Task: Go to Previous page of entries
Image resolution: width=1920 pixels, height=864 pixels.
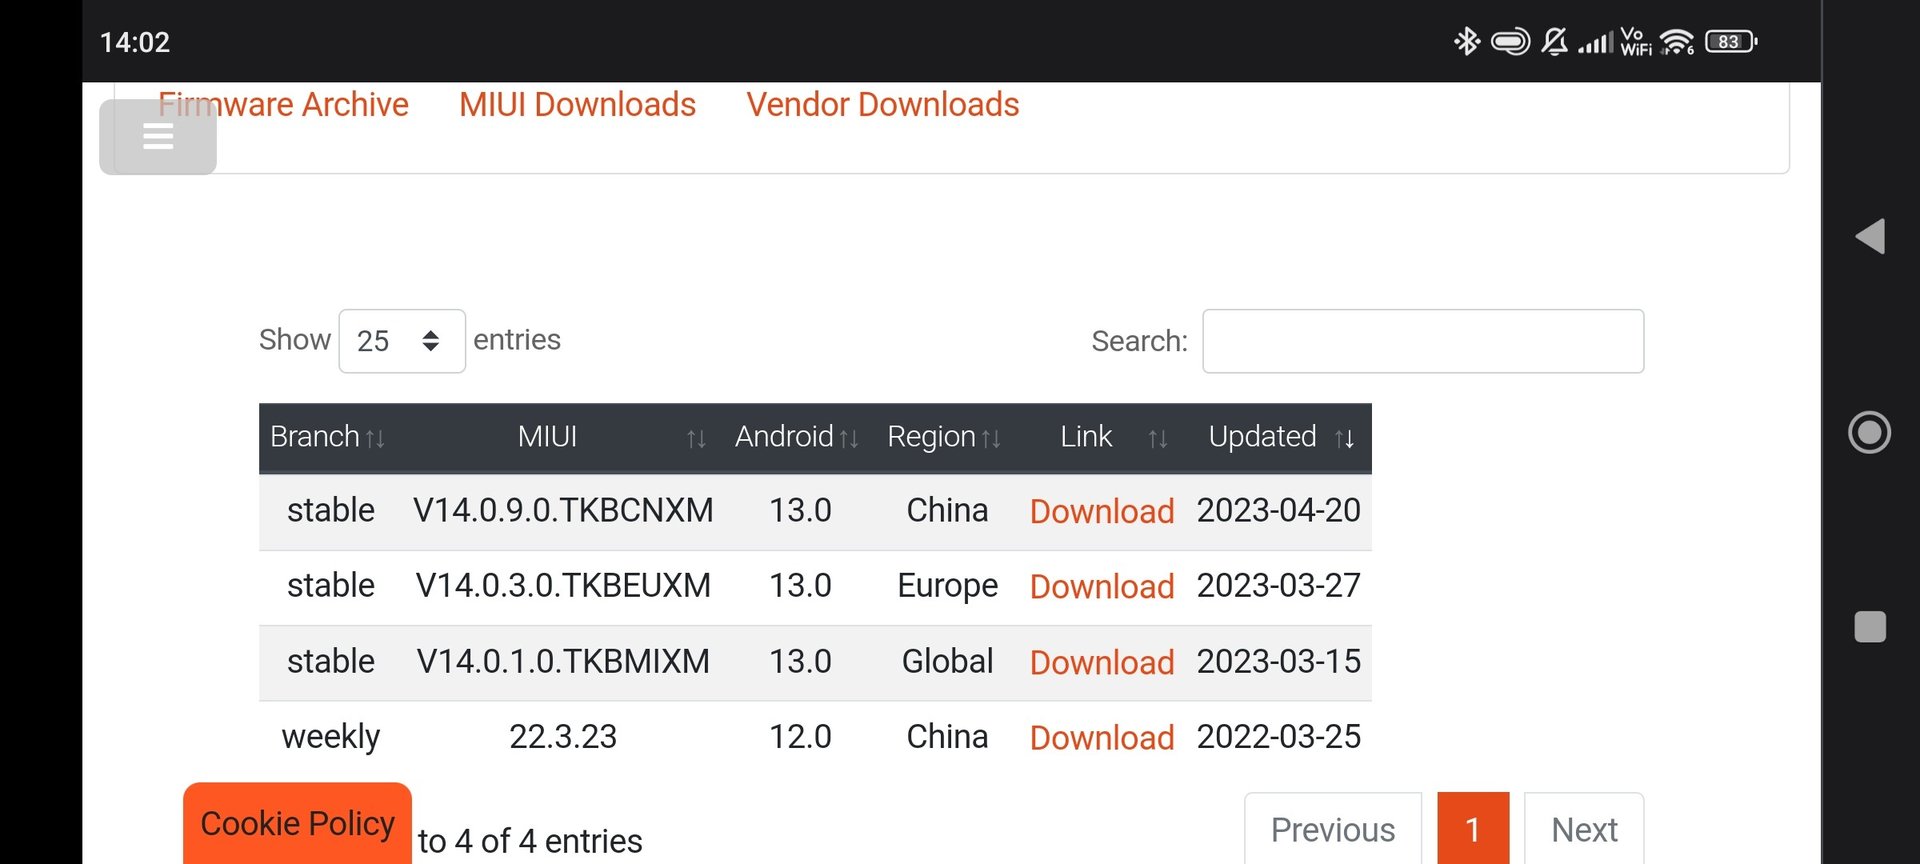Action: (x=1333, y=829)
